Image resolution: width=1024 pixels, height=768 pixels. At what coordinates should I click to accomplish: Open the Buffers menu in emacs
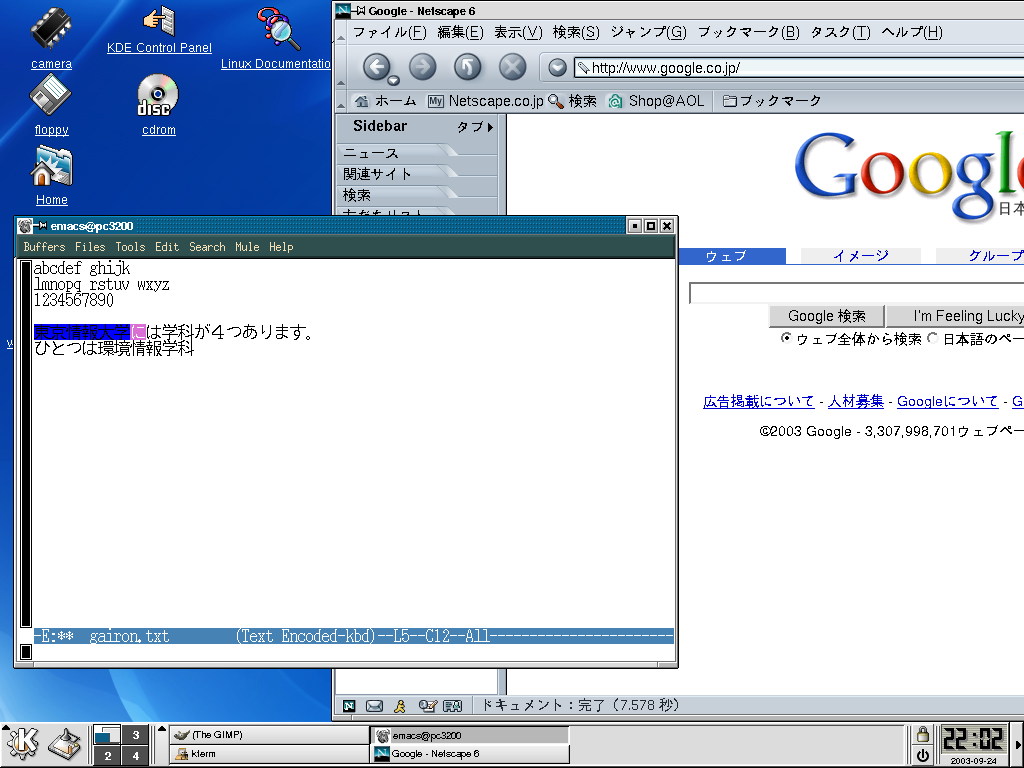[44, 247]
